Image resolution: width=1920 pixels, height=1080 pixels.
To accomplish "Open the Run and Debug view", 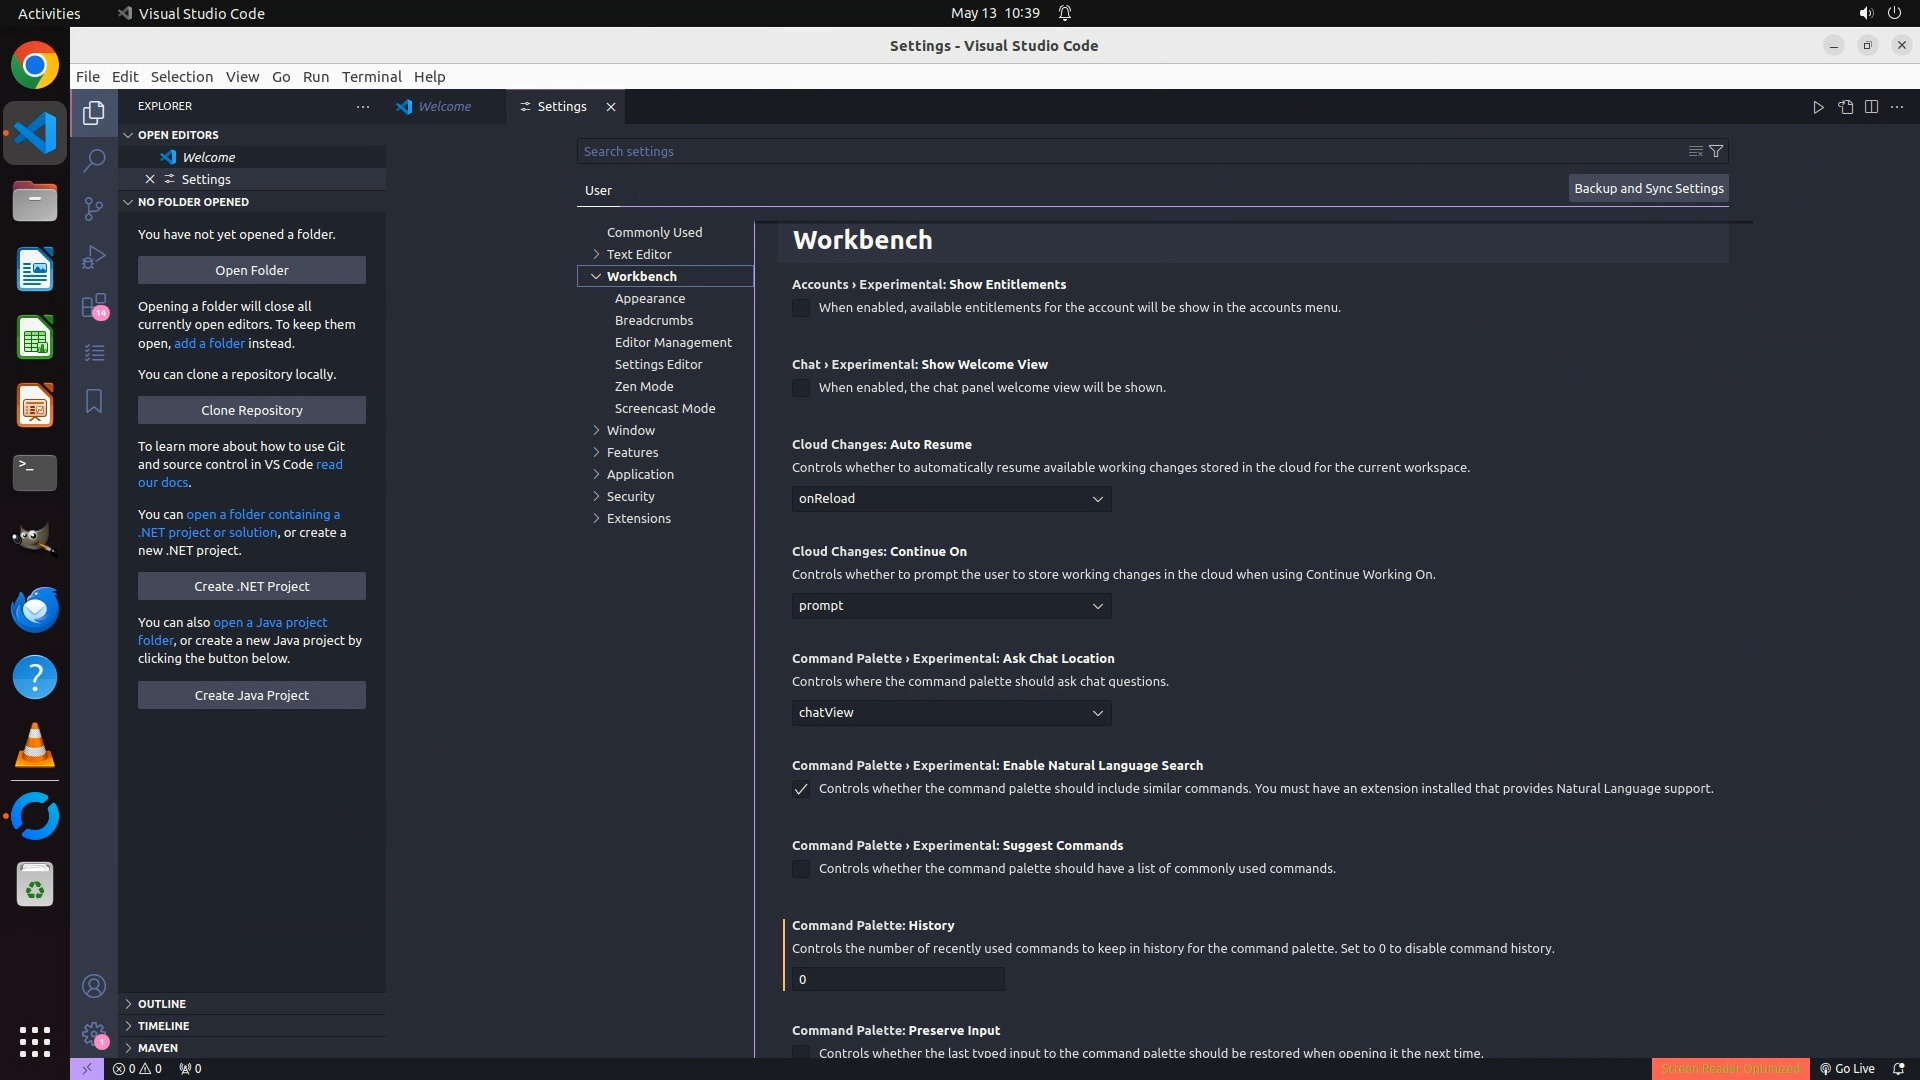I will 94,257.
